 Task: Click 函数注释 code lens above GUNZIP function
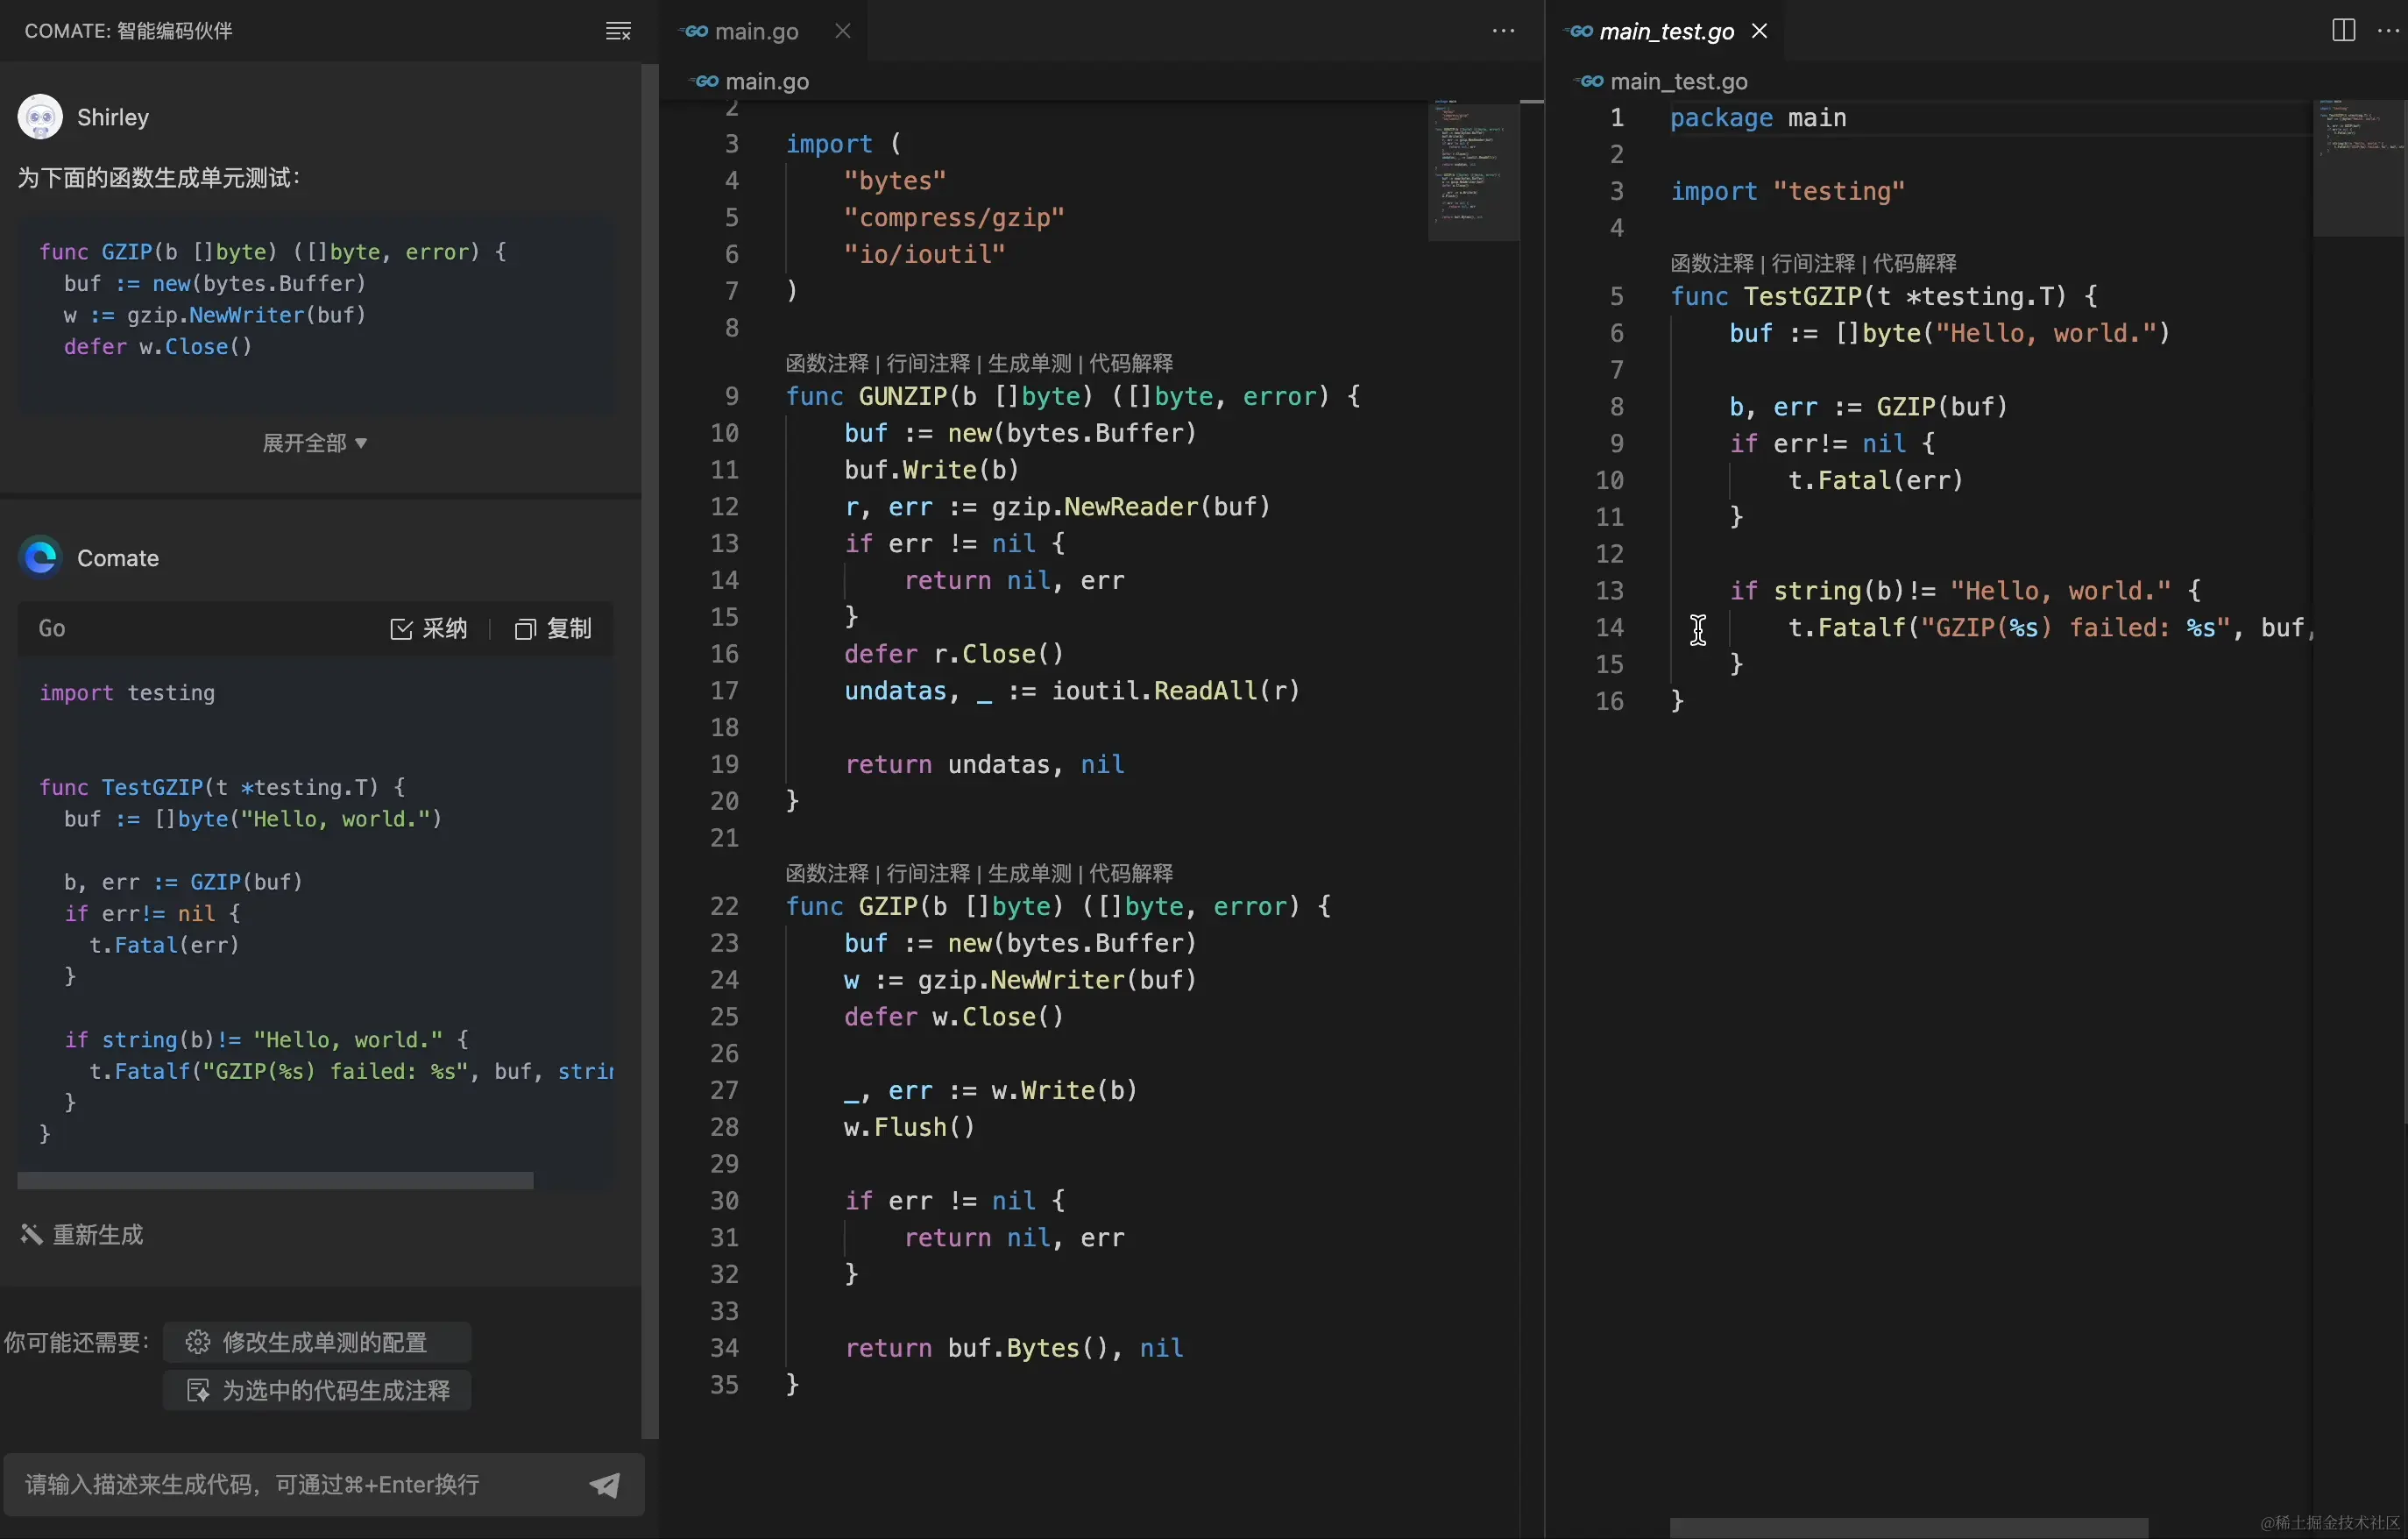pos(826,363)
